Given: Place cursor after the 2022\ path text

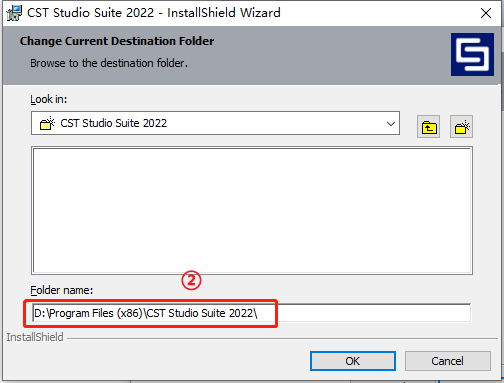Looking at the screenshot, I should tap(259, 313).
